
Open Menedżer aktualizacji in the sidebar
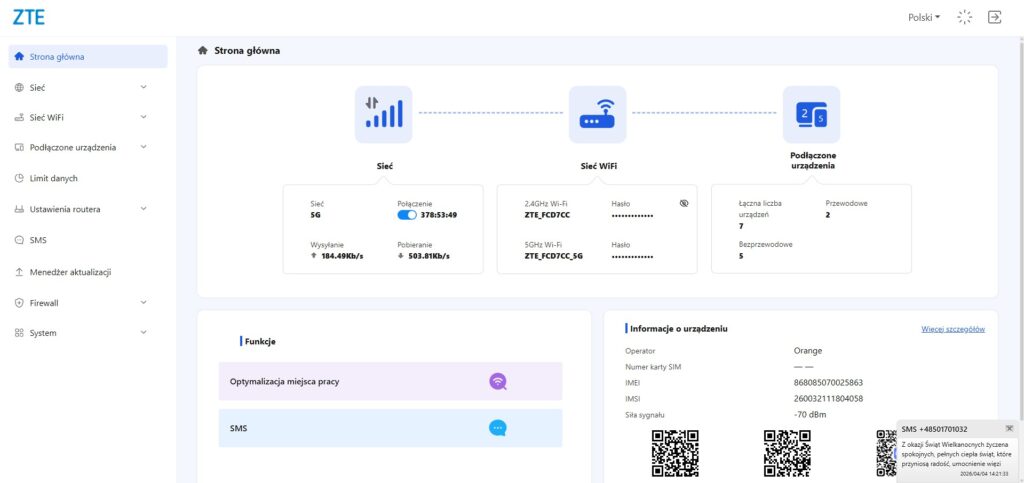pos(70,272)
